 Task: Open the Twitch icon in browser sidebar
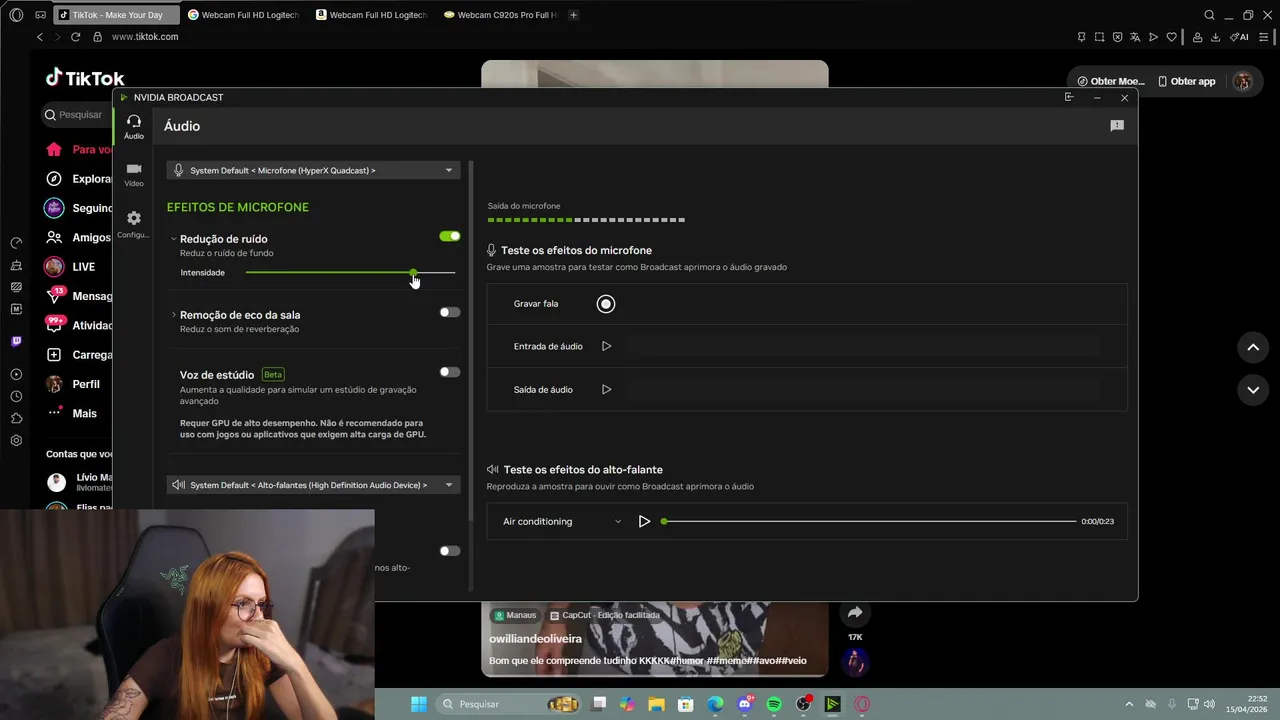pyautogui.click(x=16, y=341)
